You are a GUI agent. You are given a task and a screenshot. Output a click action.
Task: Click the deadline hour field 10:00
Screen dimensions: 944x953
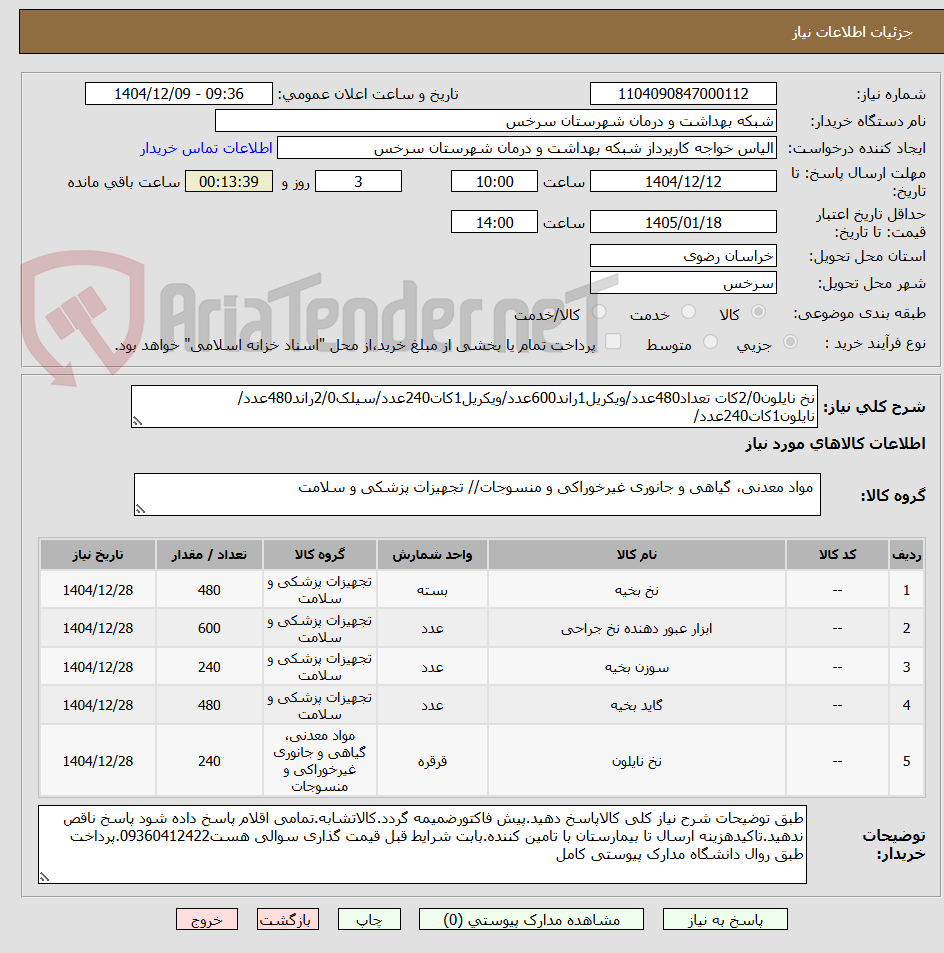tap(494, 181)
